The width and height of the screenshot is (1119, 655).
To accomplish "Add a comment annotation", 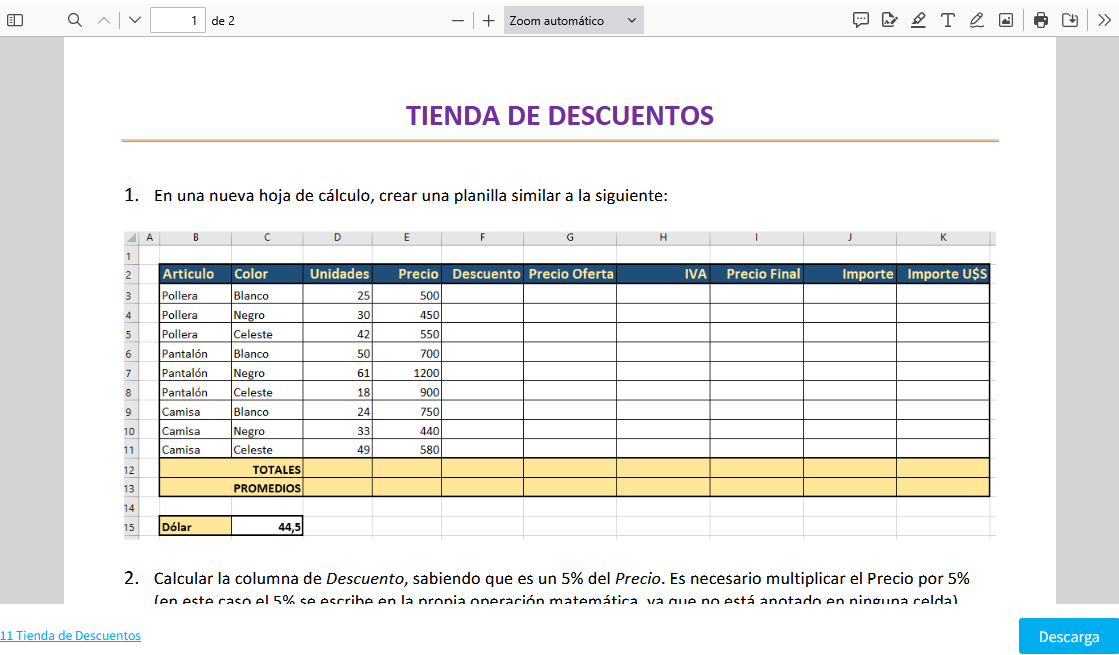I will [860, 20].
